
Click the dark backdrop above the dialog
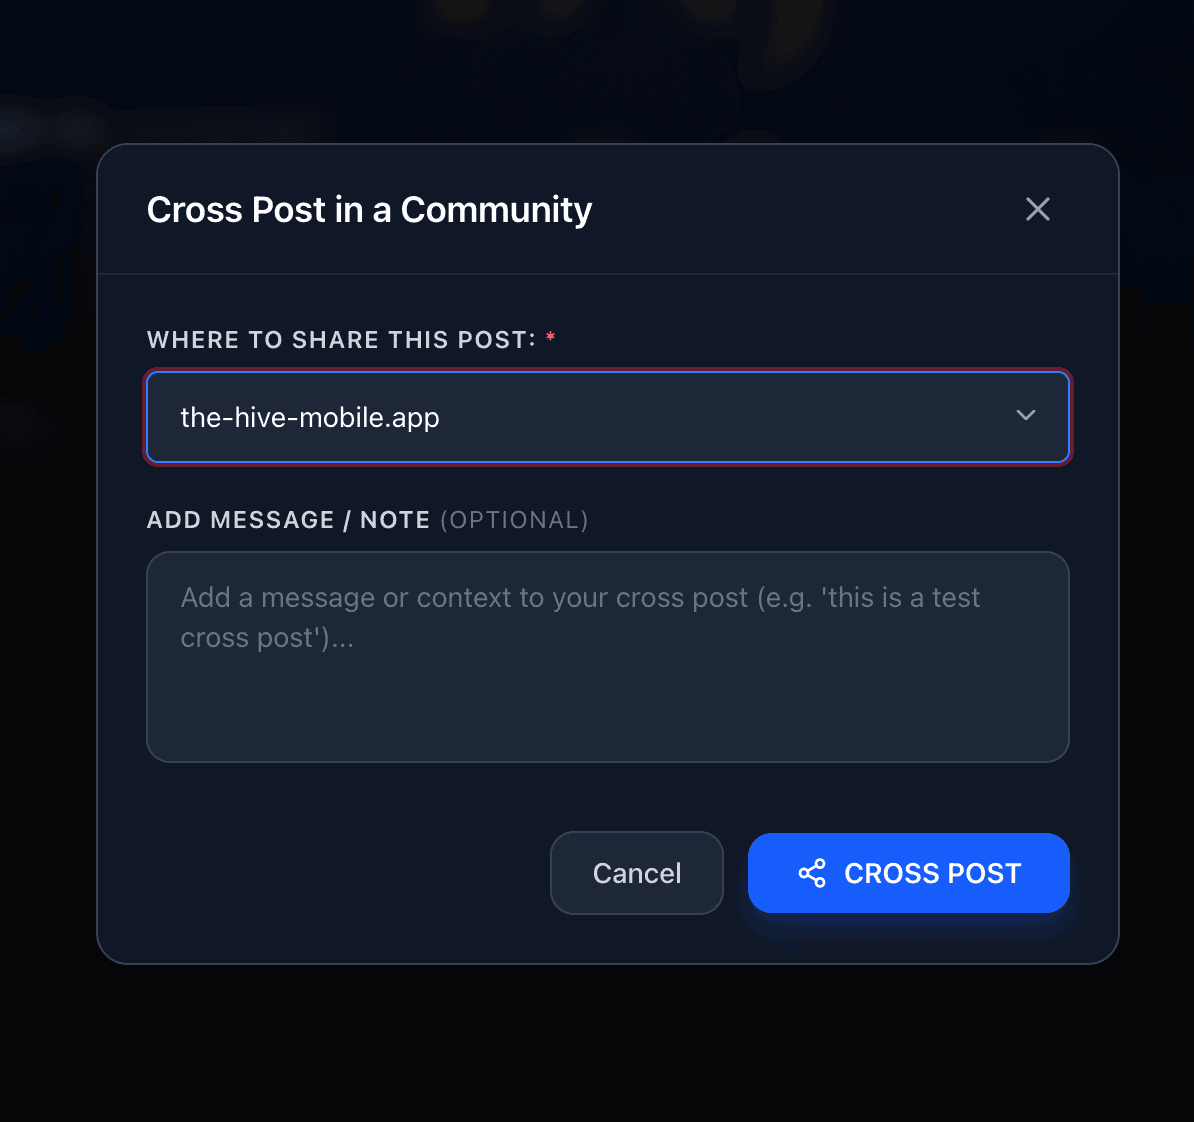click(x=597, y=69)
